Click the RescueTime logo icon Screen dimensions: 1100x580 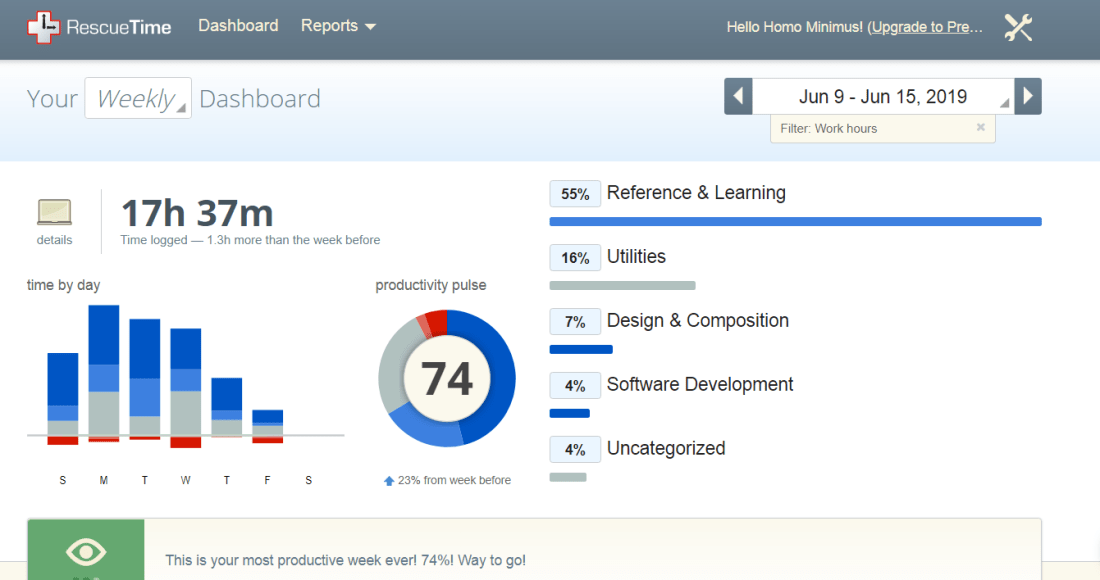tap(43, 27)
